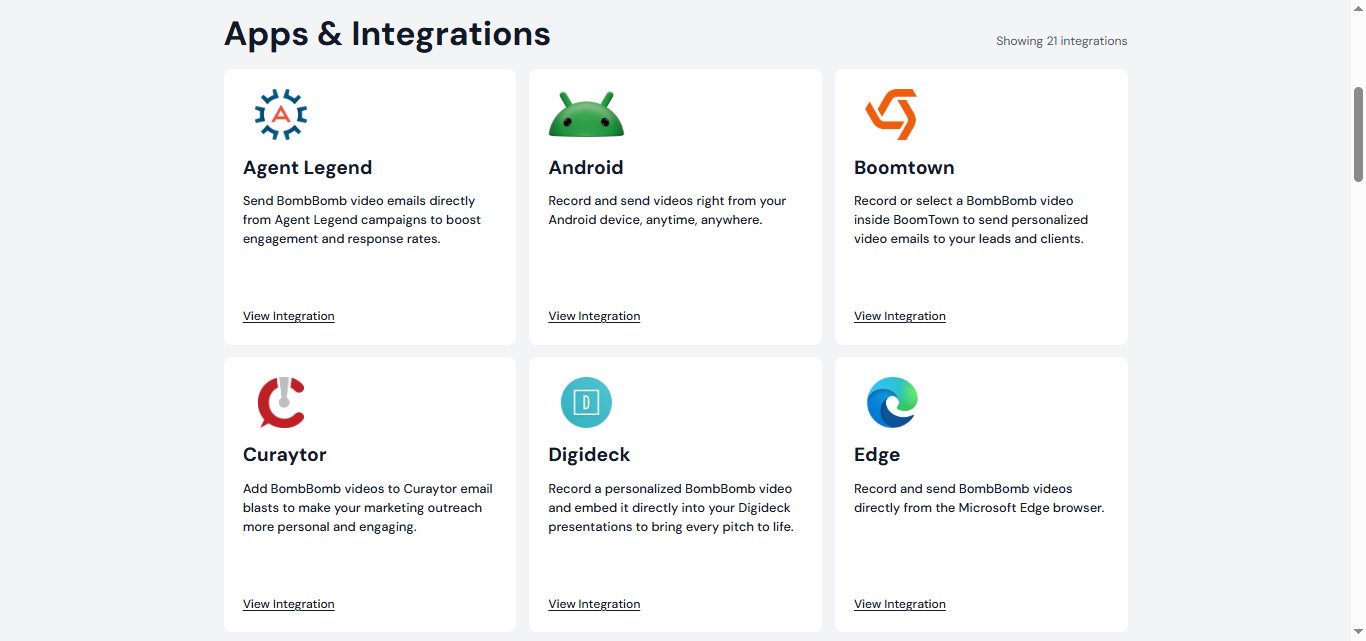Click the Microsoft Edge browser logo
The height and width of the screenshot is (641, 1366).
(892, 402)
